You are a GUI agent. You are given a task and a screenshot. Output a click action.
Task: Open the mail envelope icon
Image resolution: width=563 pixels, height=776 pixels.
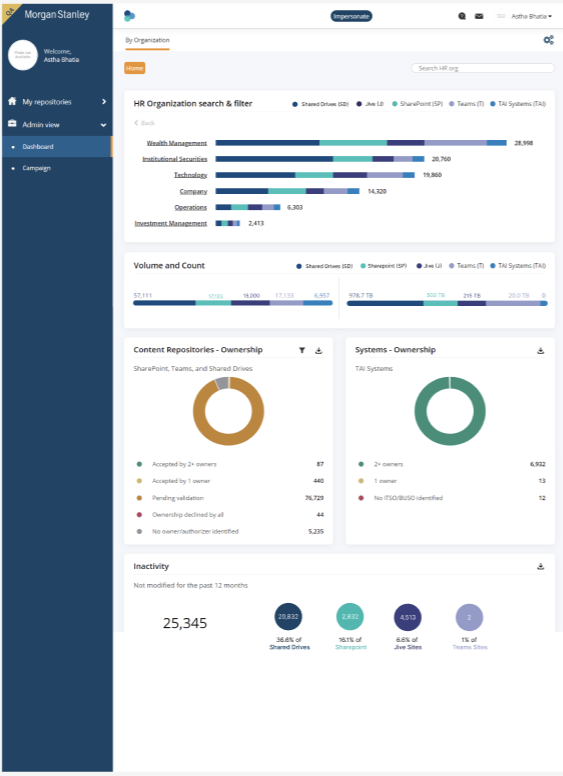tap(479, 16)
